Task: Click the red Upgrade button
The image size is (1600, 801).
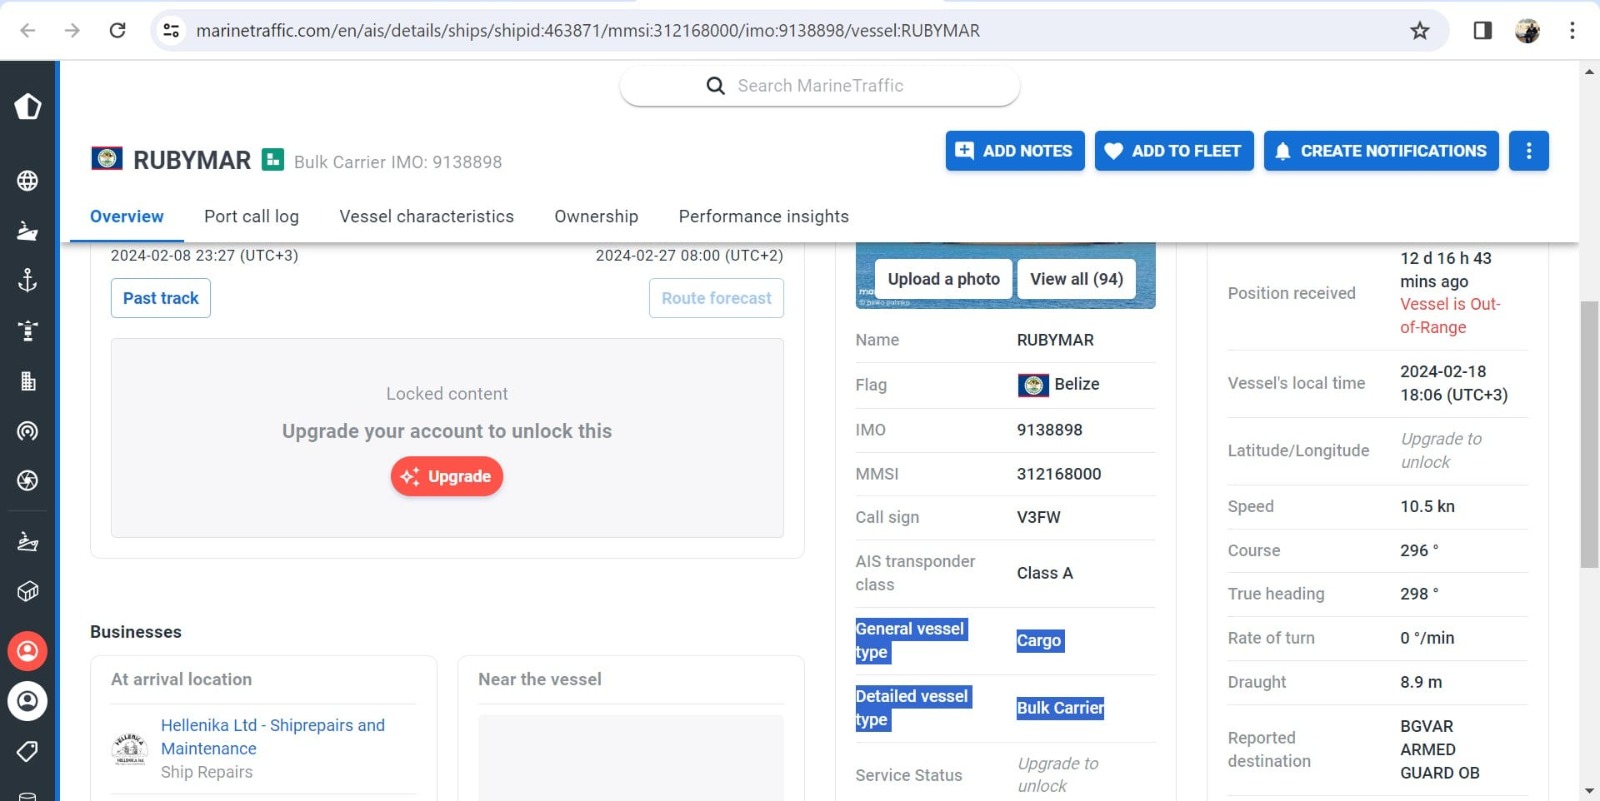Action: tap(447, 476)
